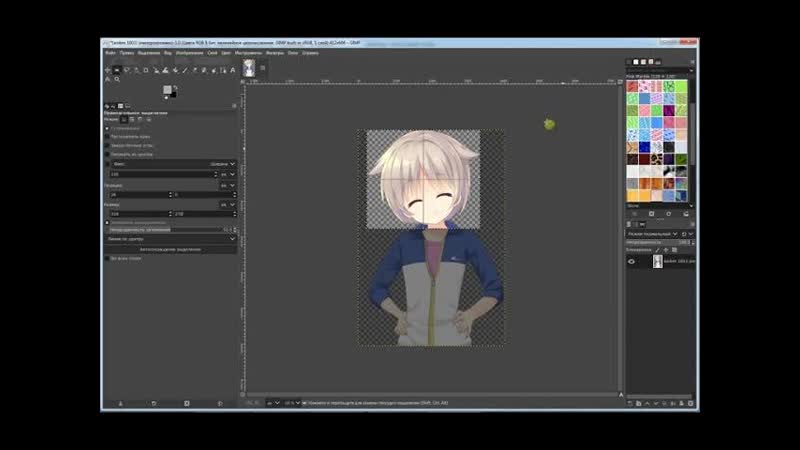Delete layer using bottom trash icon
The width and height of the screenshot is (800, 450).
coord(690,403)
